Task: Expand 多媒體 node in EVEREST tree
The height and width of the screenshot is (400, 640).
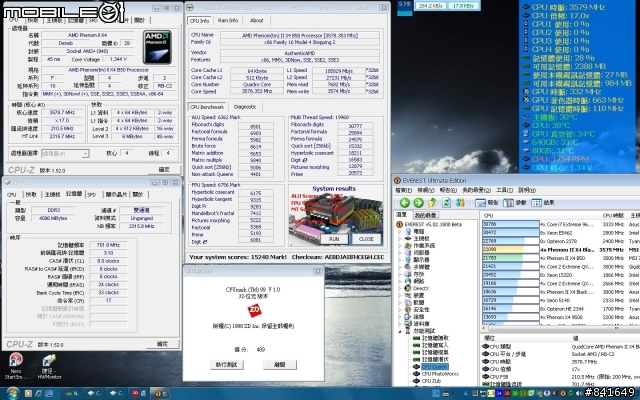Action: [400, 267]
